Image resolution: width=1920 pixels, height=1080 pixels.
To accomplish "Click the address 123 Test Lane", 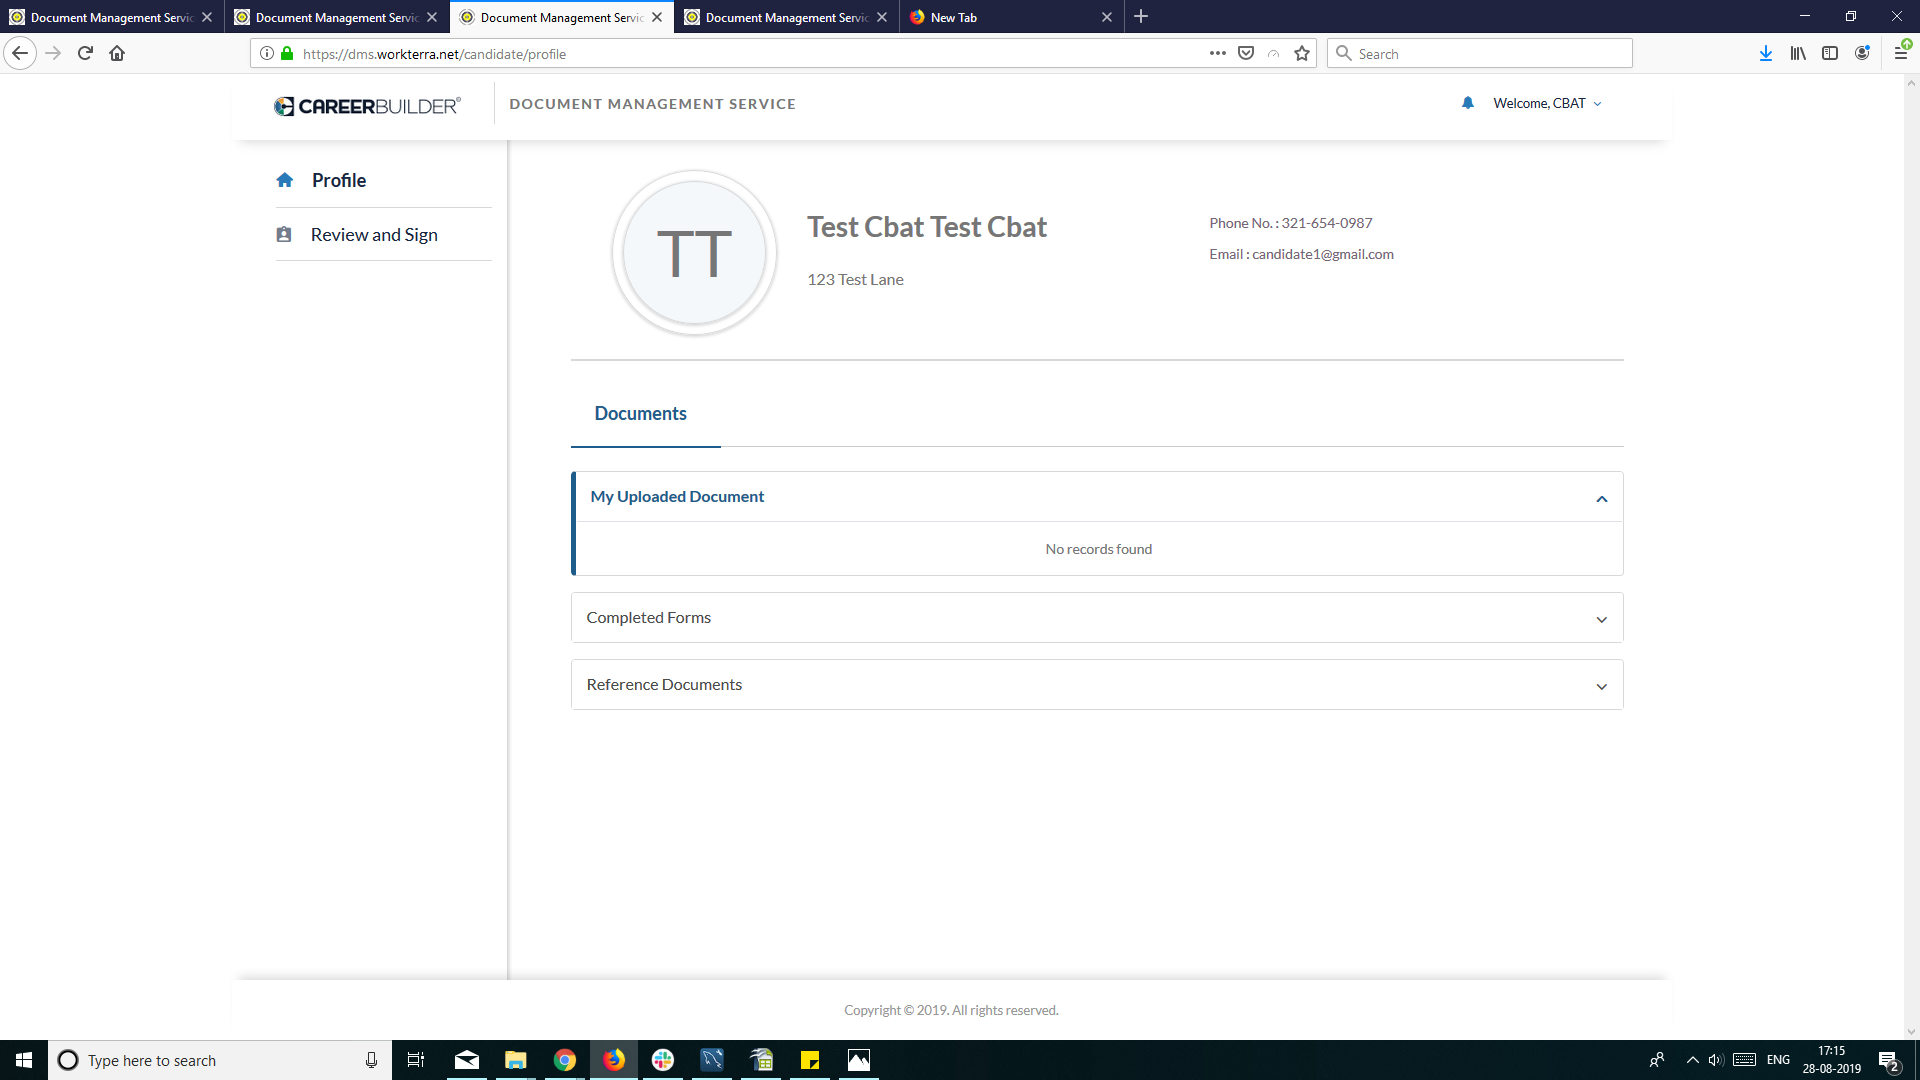I will point(855,279).
